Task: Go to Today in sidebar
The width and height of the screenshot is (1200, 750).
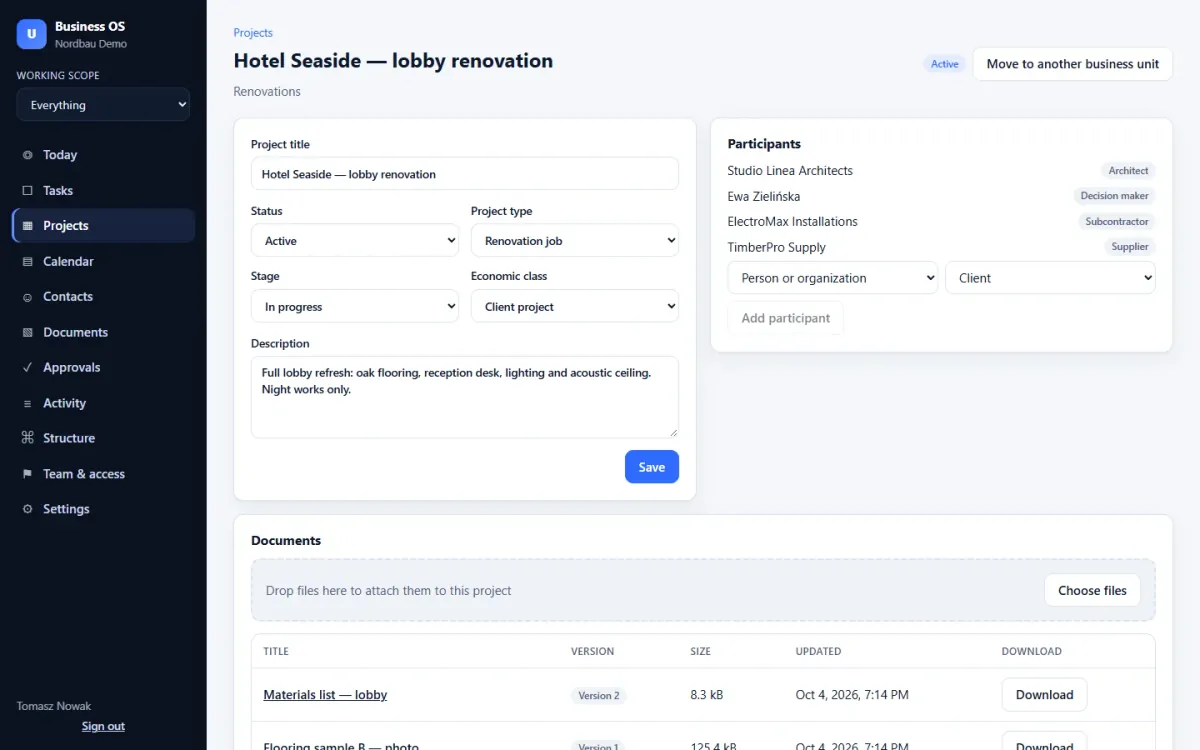Action: pos(103,155)
